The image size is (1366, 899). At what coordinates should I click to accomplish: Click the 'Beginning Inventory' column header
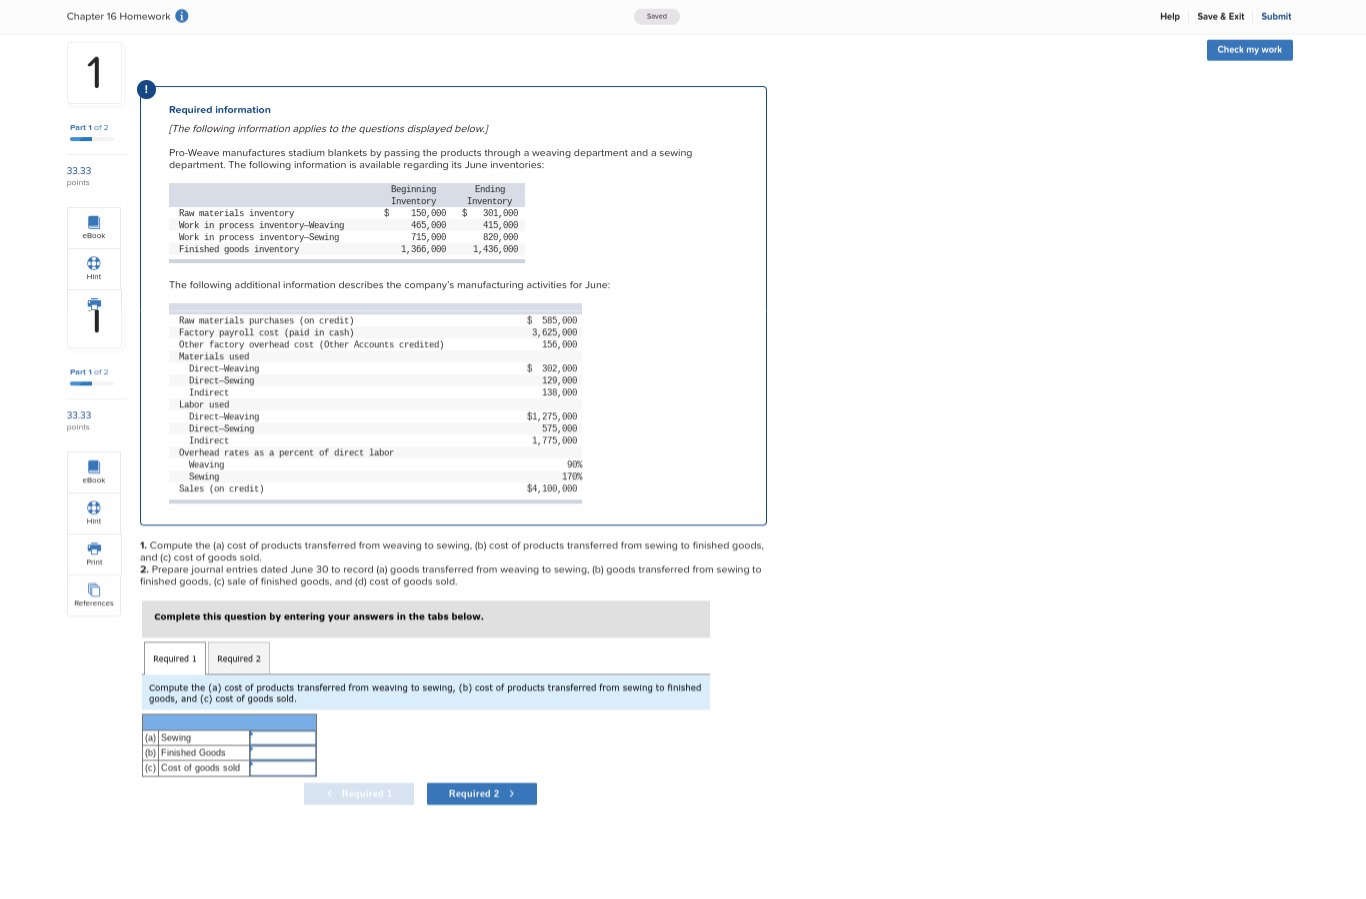[x=414, y=195]
